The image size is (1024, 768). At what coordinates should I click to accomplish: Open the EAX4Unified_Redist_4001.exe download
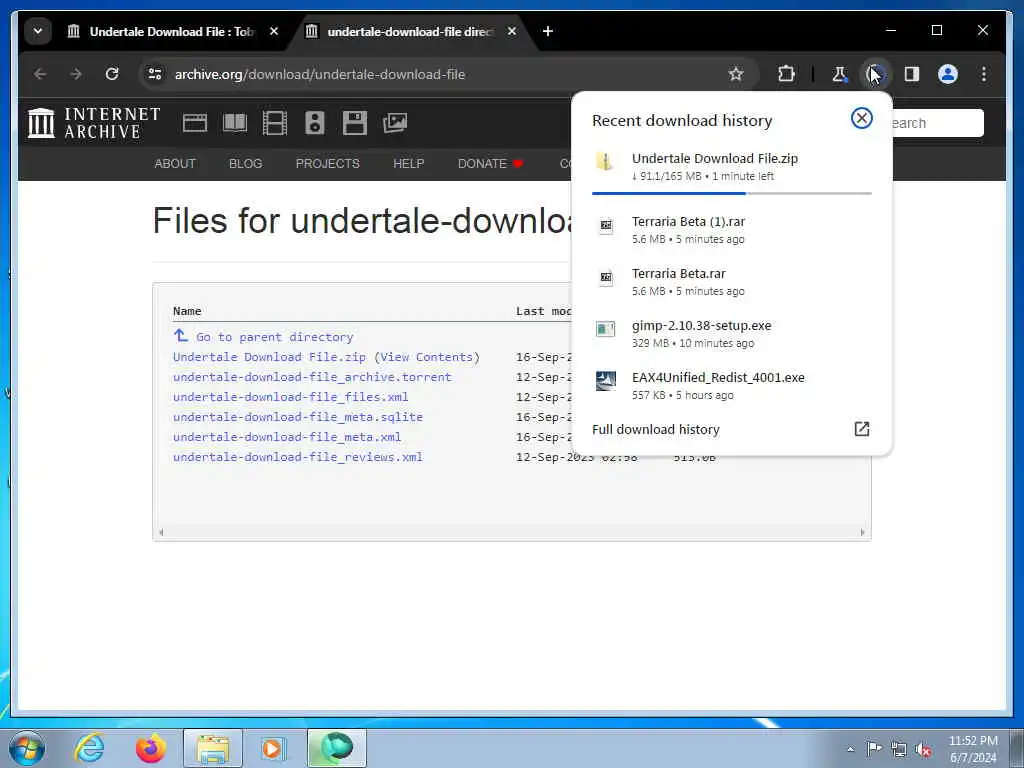(x=731, y=385)
